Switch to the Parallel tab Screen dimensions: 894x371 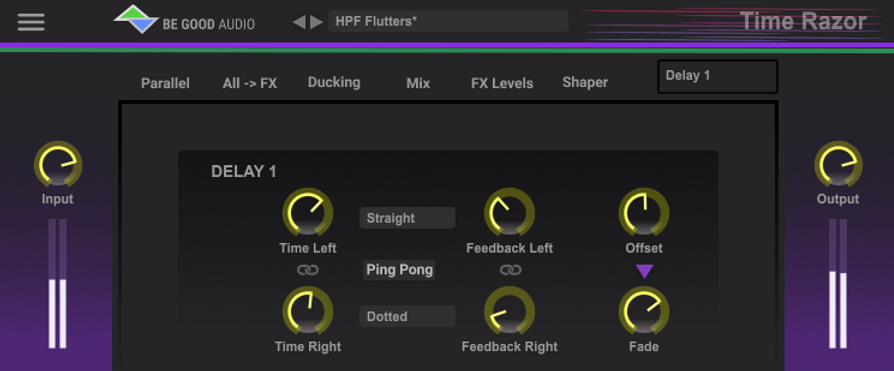pos(165,83)
